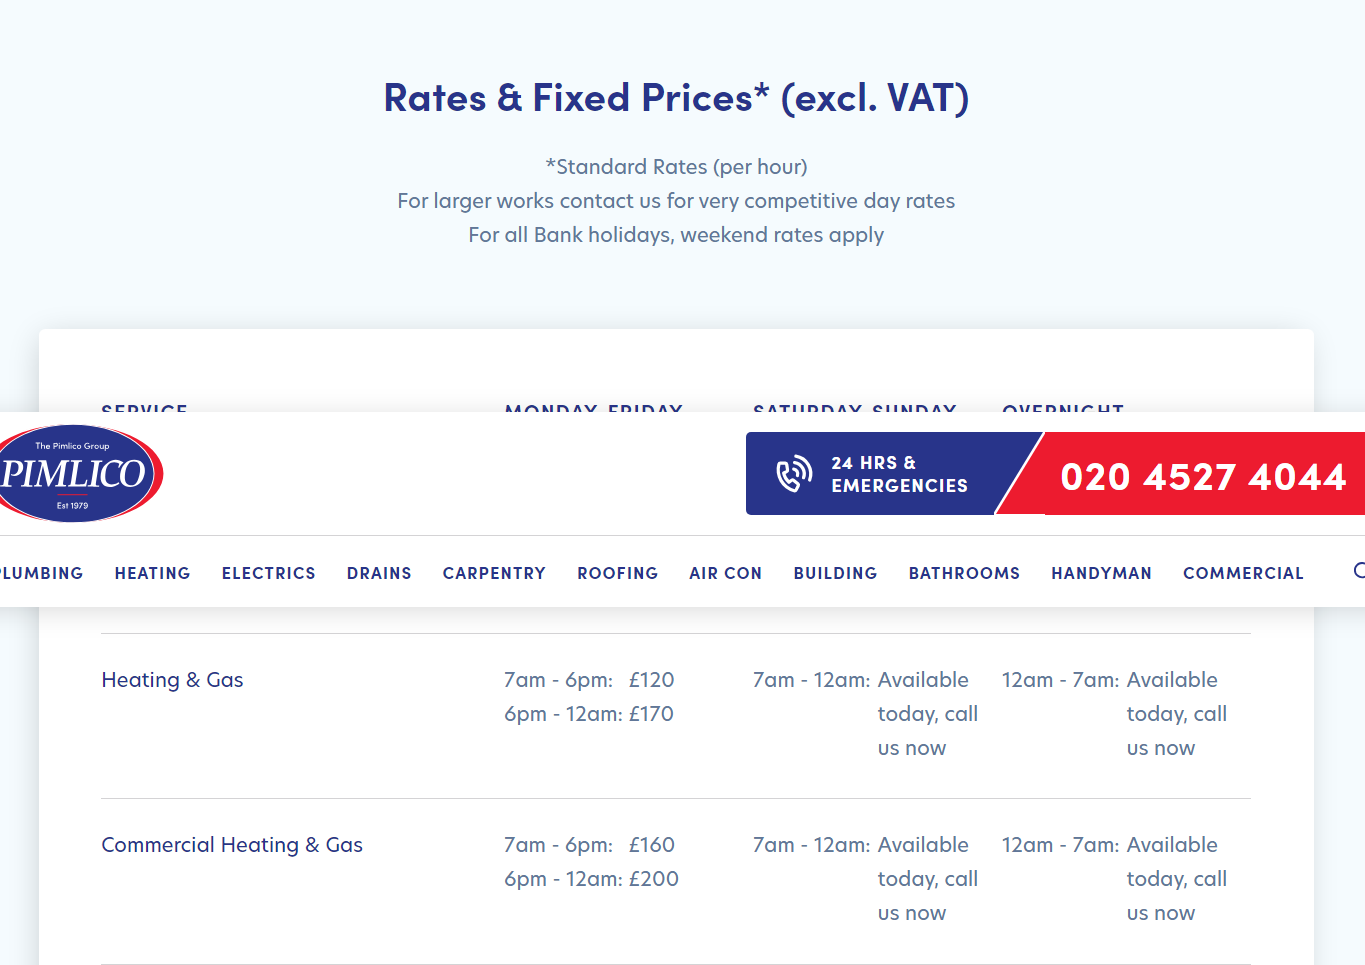
Task: Call the 020 4527 4044 number
Action: pos(1203,477)
